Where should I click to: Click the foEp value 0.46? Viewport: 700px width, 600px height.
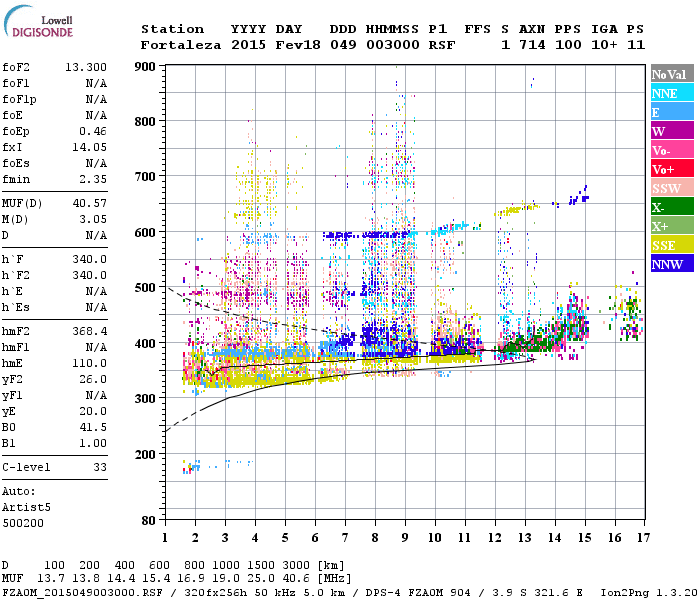[93, 131]
